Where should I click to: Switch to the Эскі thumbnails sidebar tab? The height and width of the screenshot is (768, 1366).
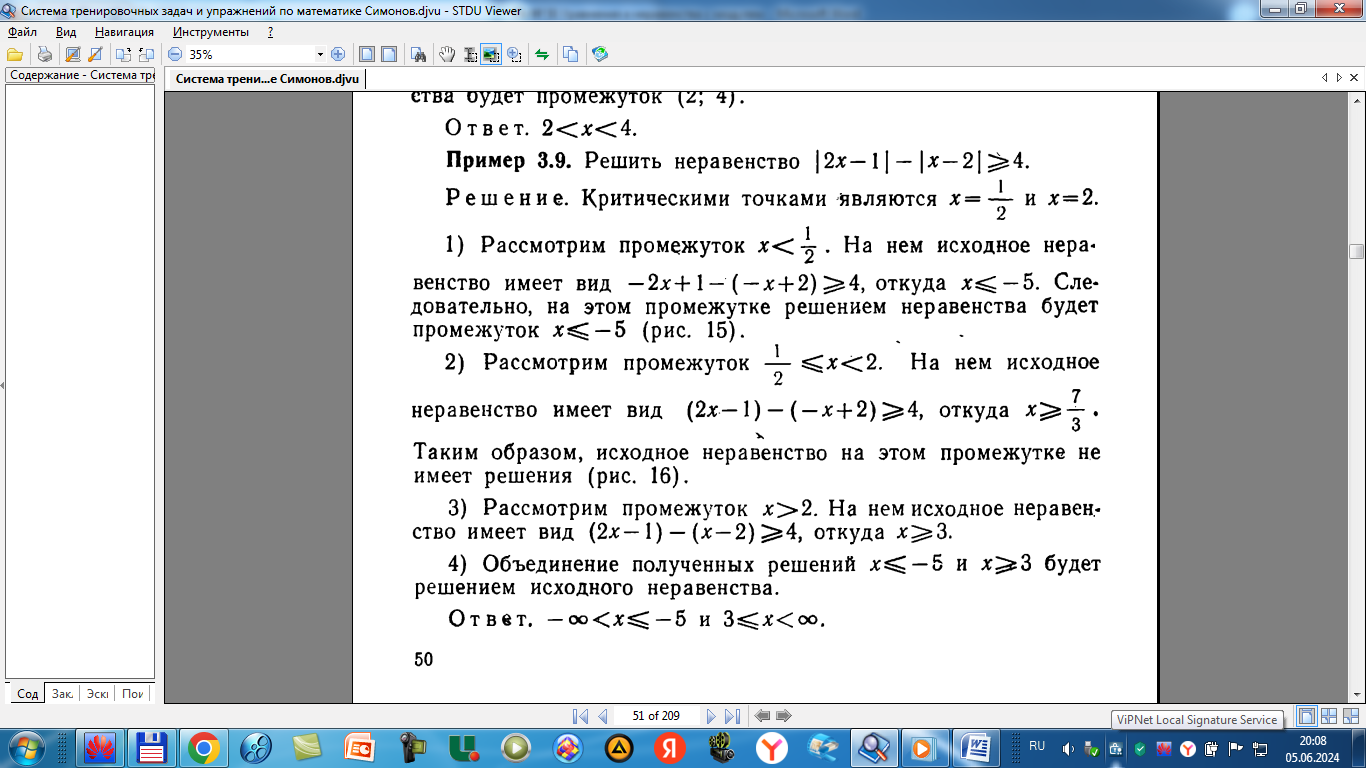click(97, 693)
